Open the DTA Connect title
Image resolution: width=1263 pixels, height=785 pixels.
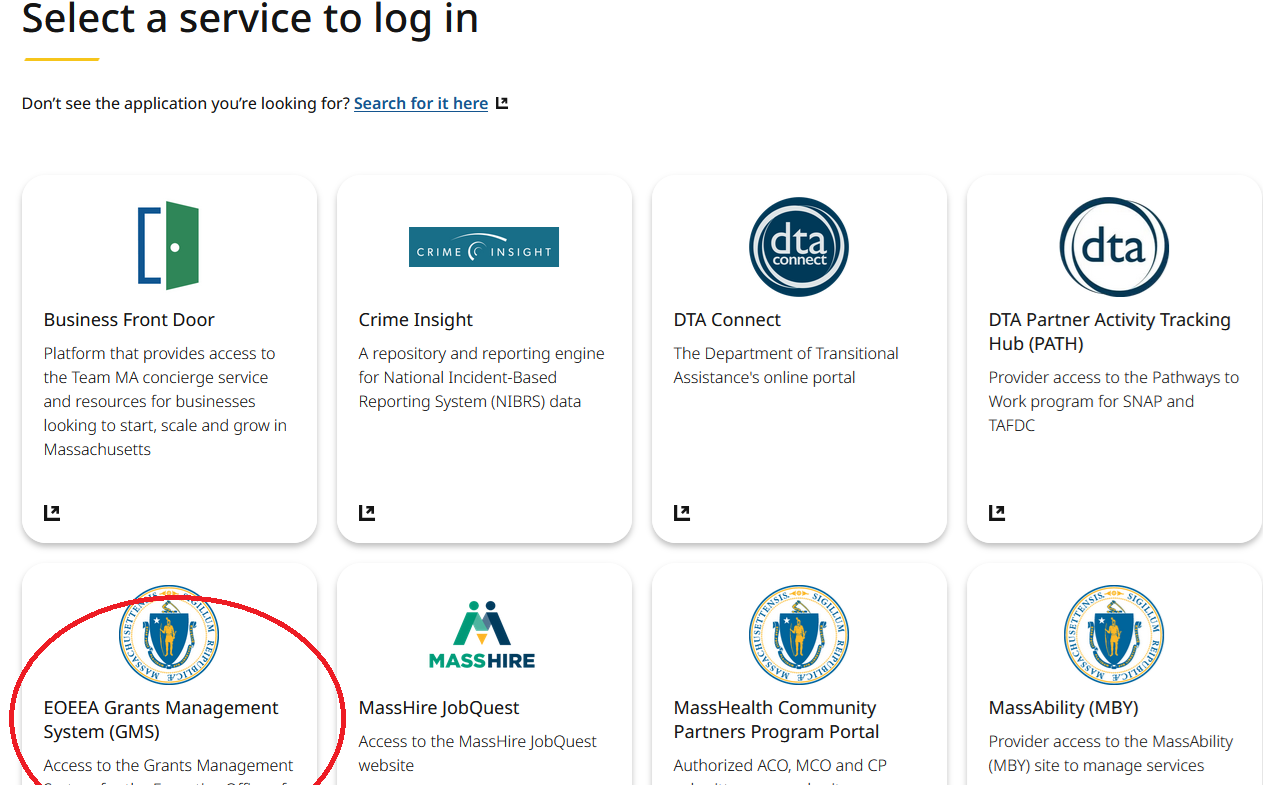(x=727, y=320)
